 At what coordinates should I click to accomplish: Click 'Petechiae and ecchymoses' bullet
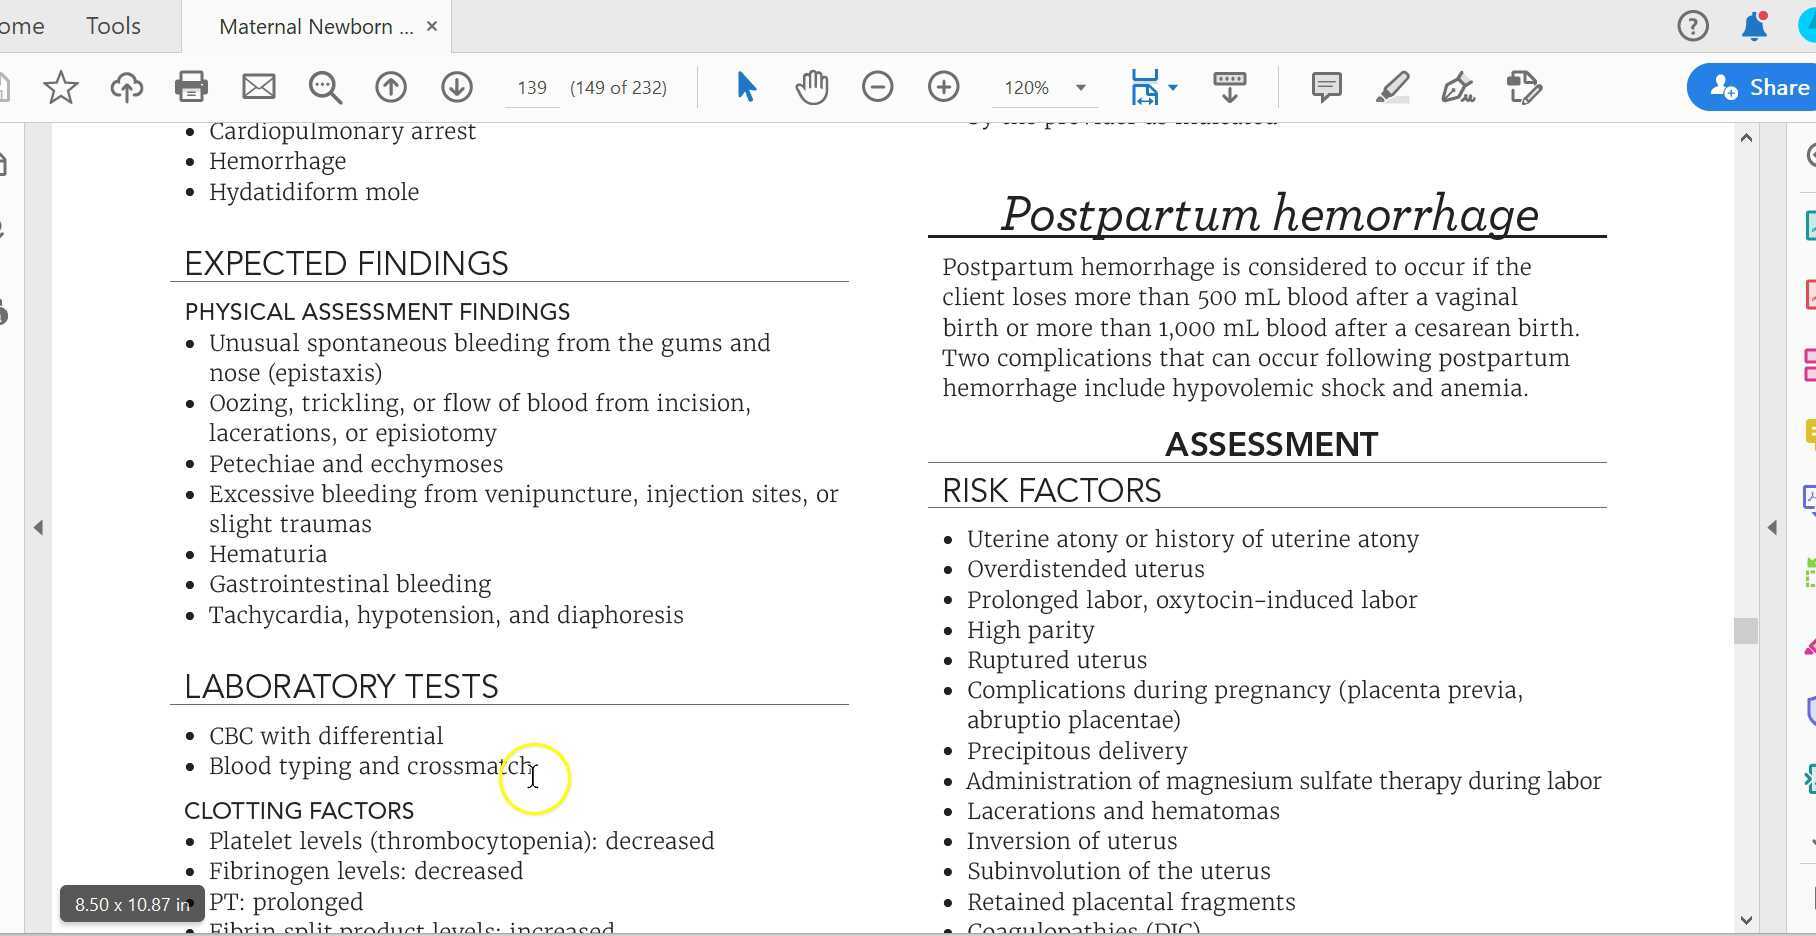point(356,464)
